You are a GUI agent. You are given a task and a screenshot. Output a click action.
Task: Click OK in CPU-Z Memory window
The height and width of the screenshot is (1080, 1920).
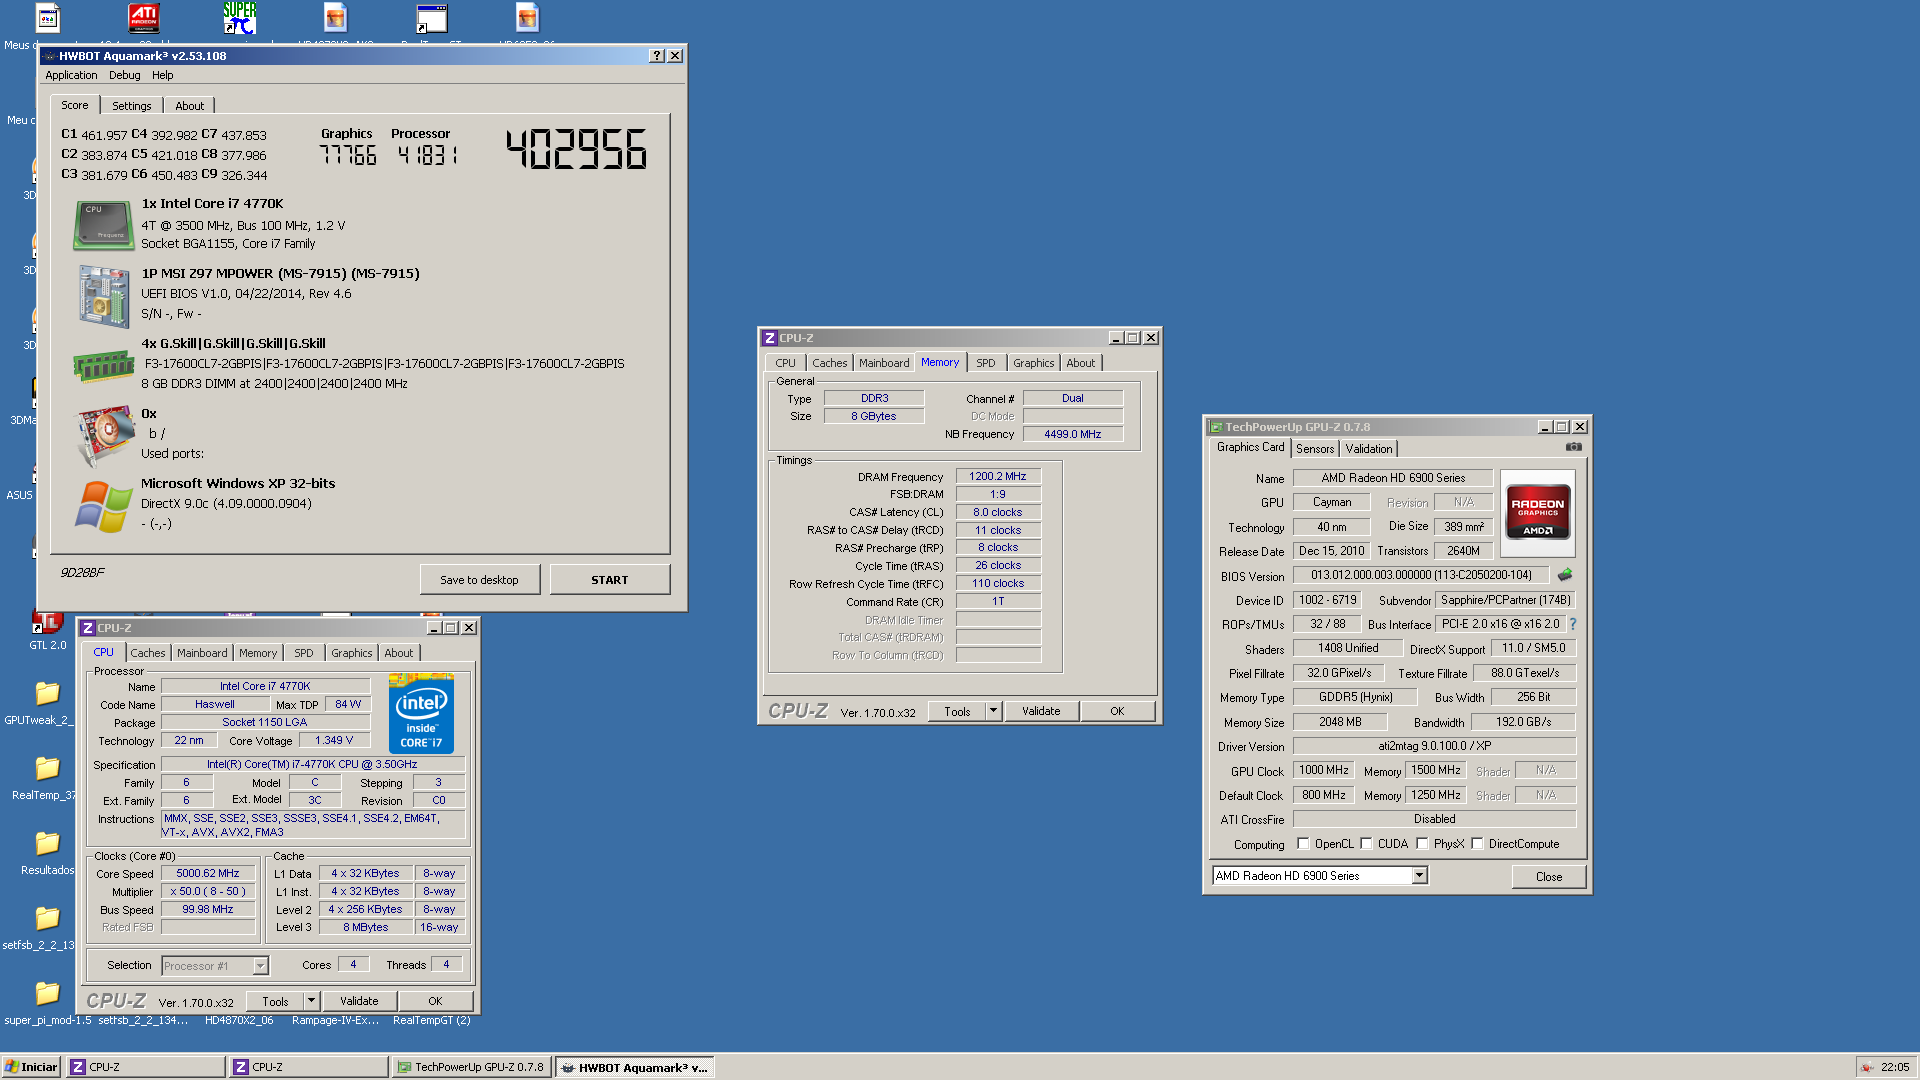(x=1117, y=711)
